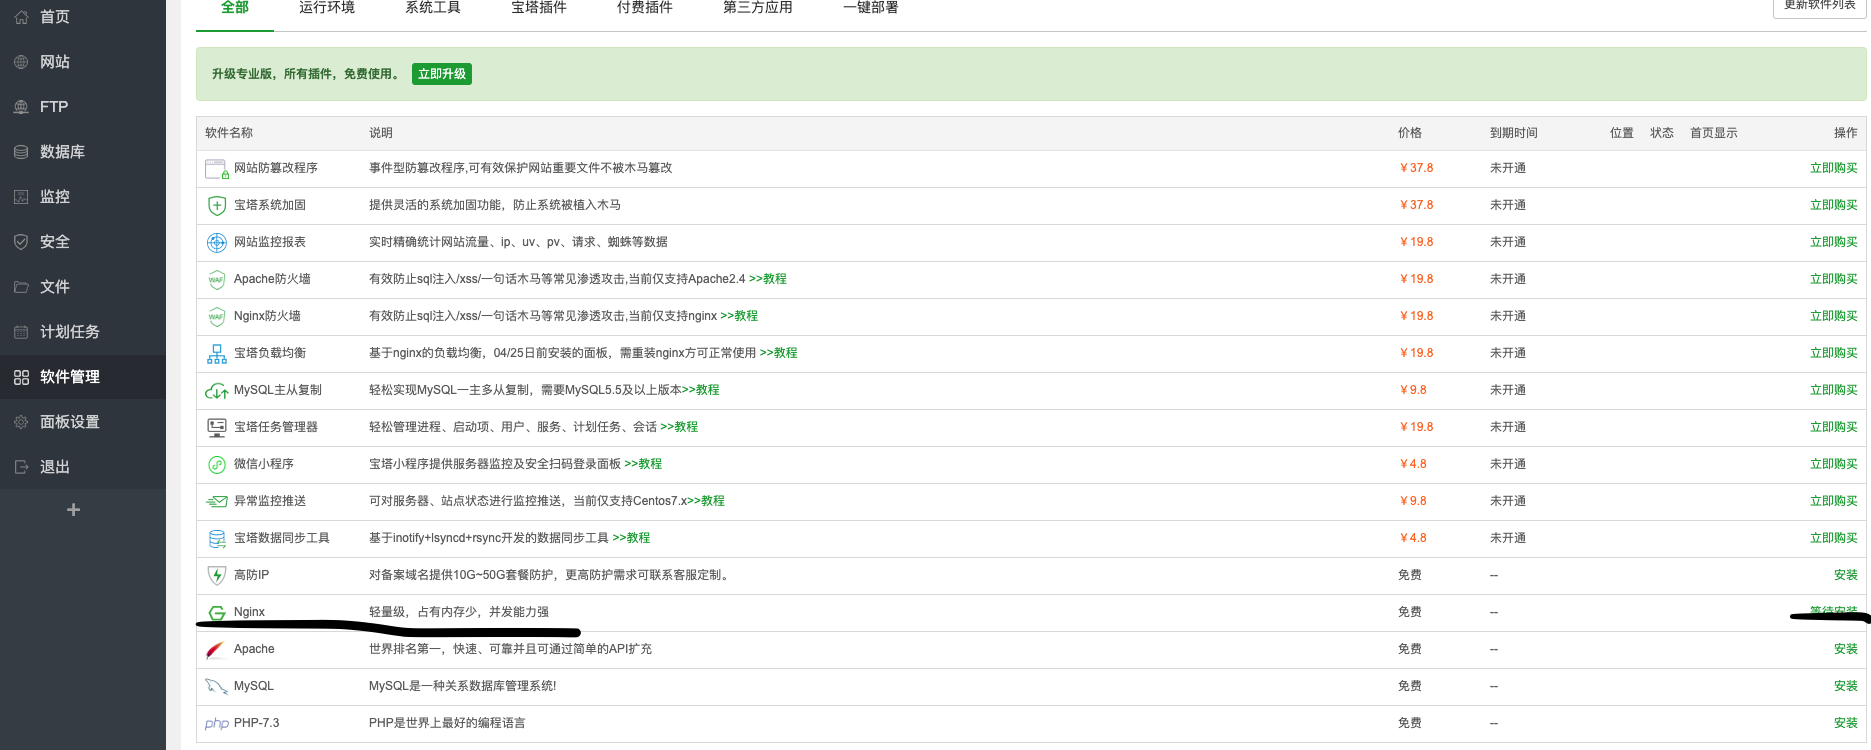The image size is (1871, 750).
Task: Open the >>教程 link for 宝塔数据同步工具
Action: coord(631,538)
